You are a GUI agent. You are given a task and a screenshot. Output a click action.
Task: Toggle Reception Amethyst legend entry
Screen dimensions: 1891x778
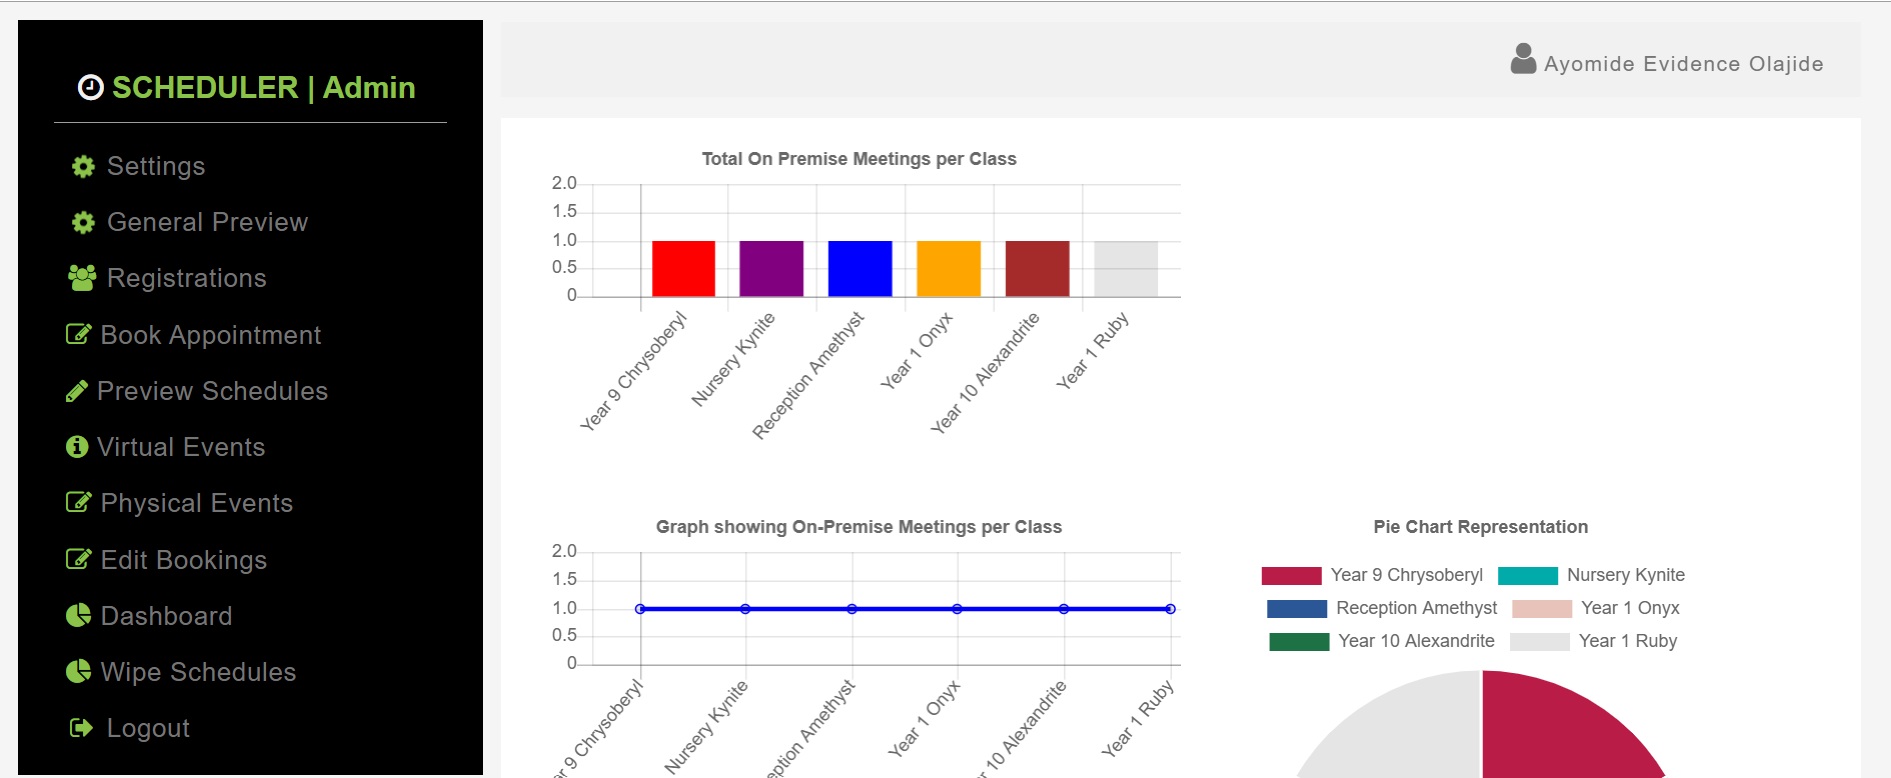pyautogui.click(x=1382, y=608)
